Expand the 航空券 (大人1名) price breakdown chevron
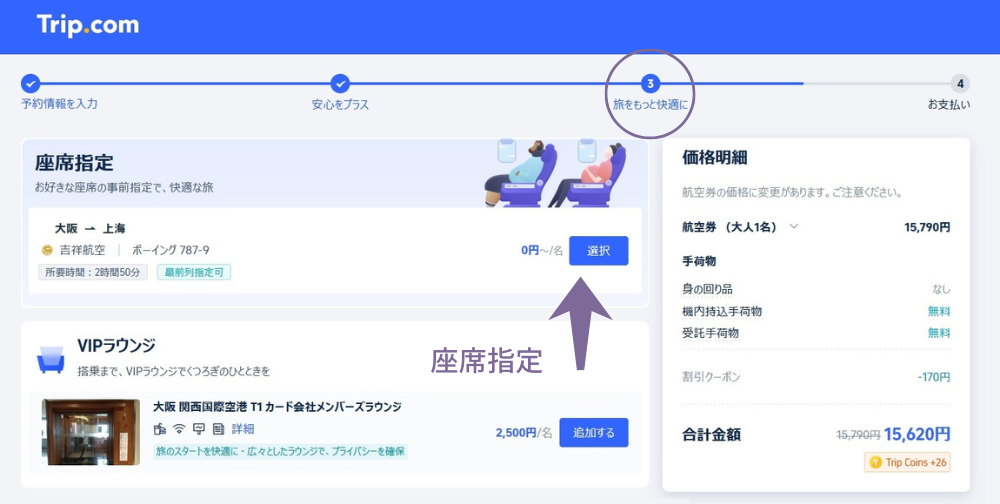Image resolution: width=1000 pixels, height=504 pixels. click(794, 227)
